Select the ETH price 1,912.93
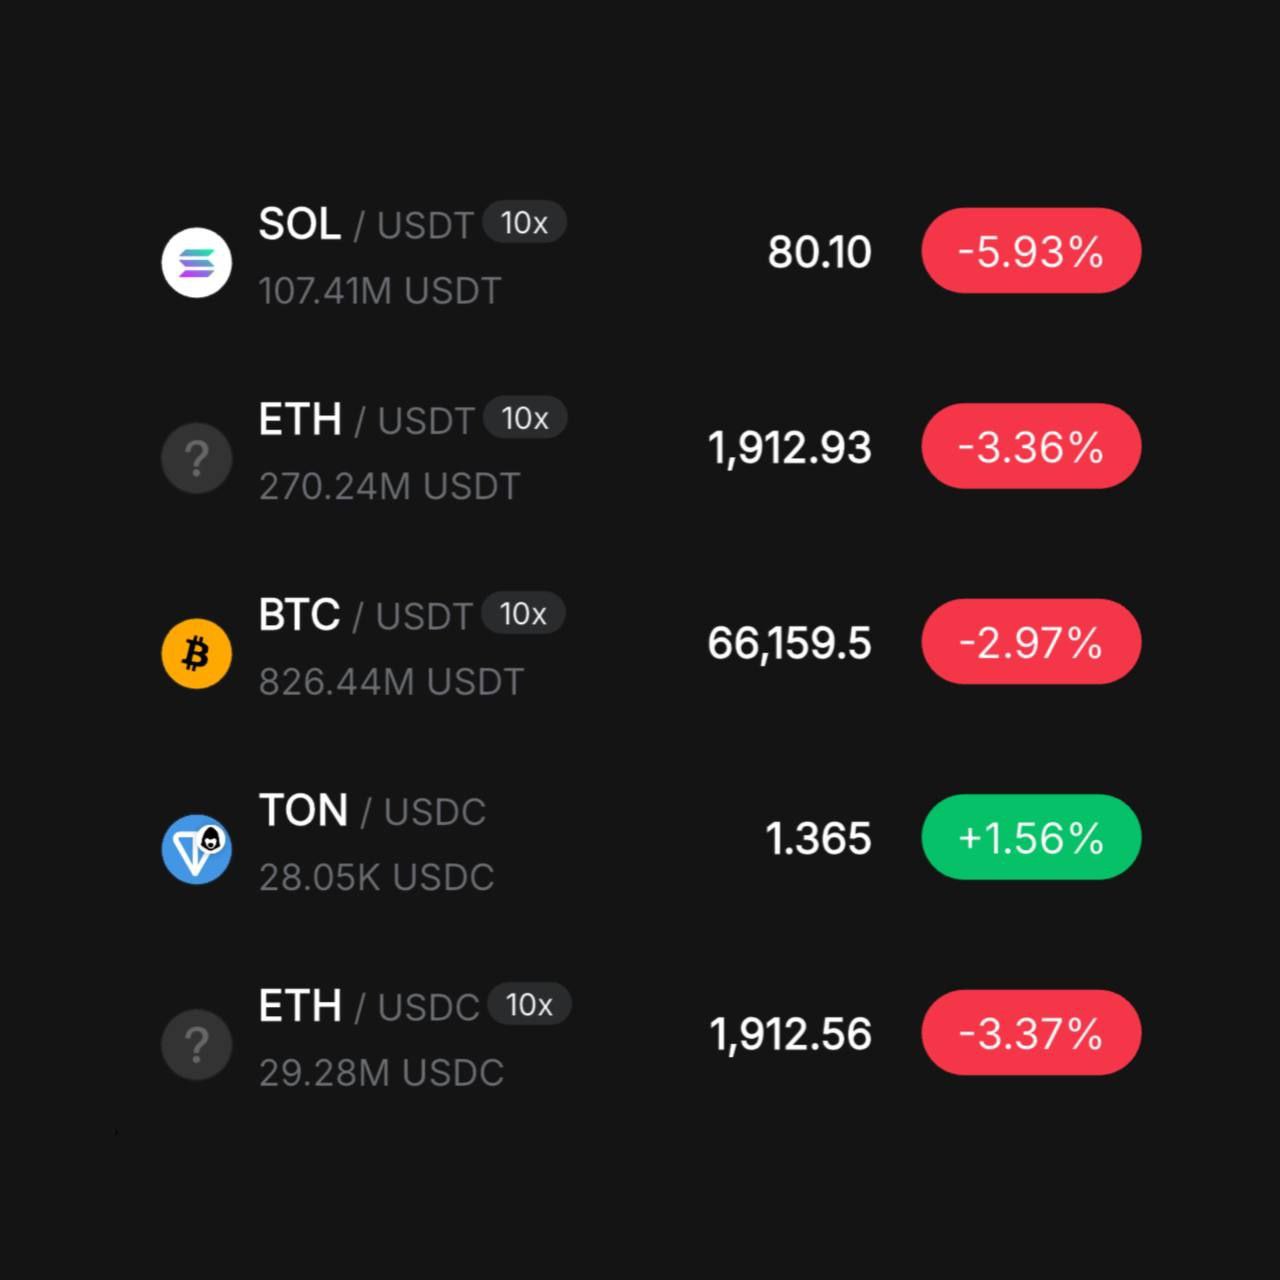 coord(790,447)
